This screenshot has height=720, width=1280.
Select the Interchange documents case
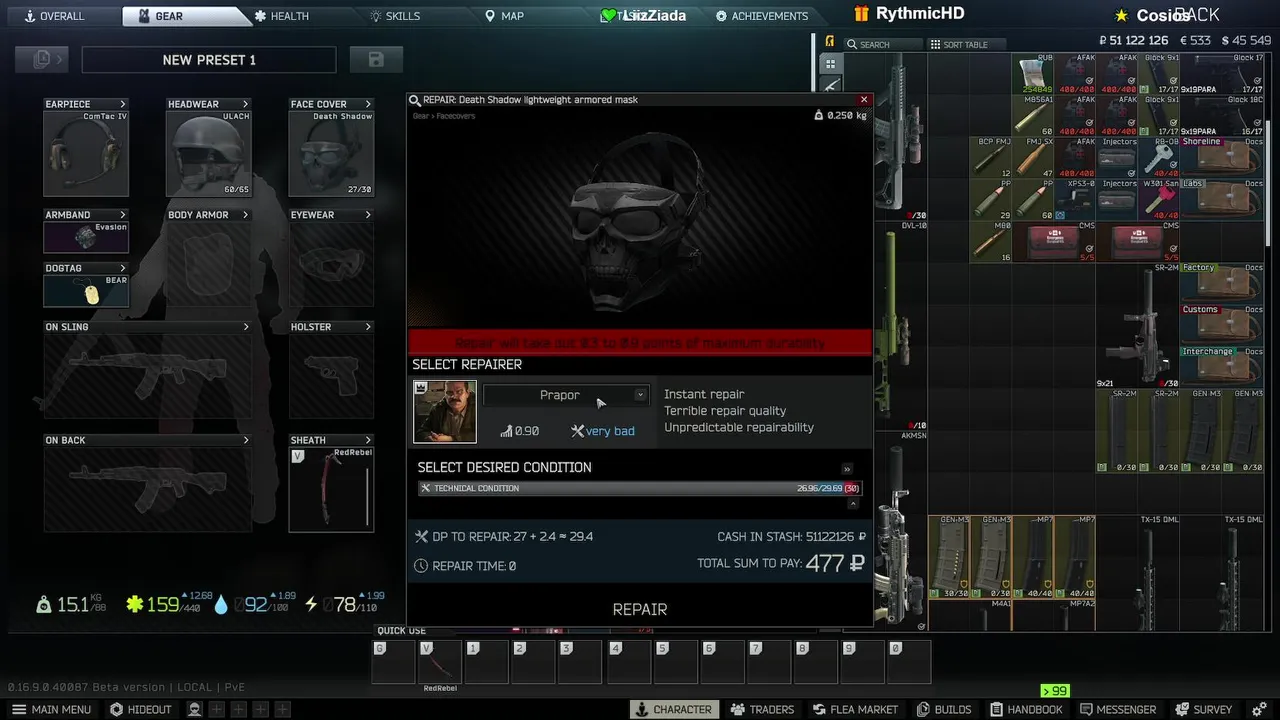pos(1223,368)
